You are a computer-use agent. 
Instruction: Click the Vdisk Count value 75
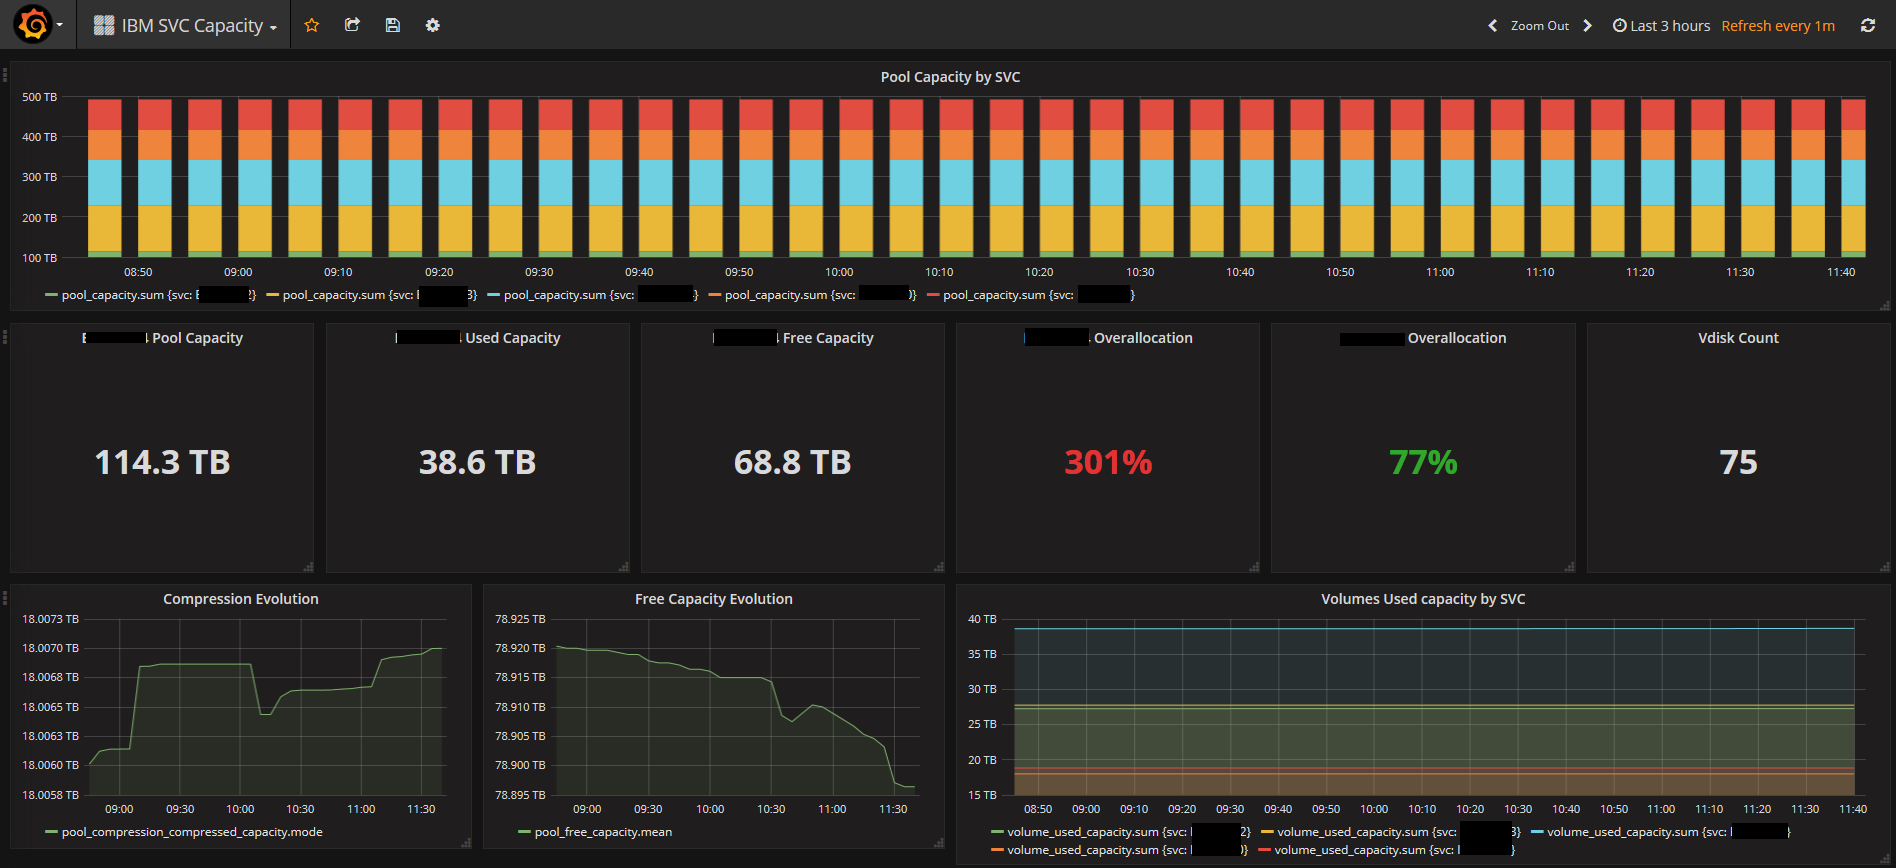point(1738,462)
